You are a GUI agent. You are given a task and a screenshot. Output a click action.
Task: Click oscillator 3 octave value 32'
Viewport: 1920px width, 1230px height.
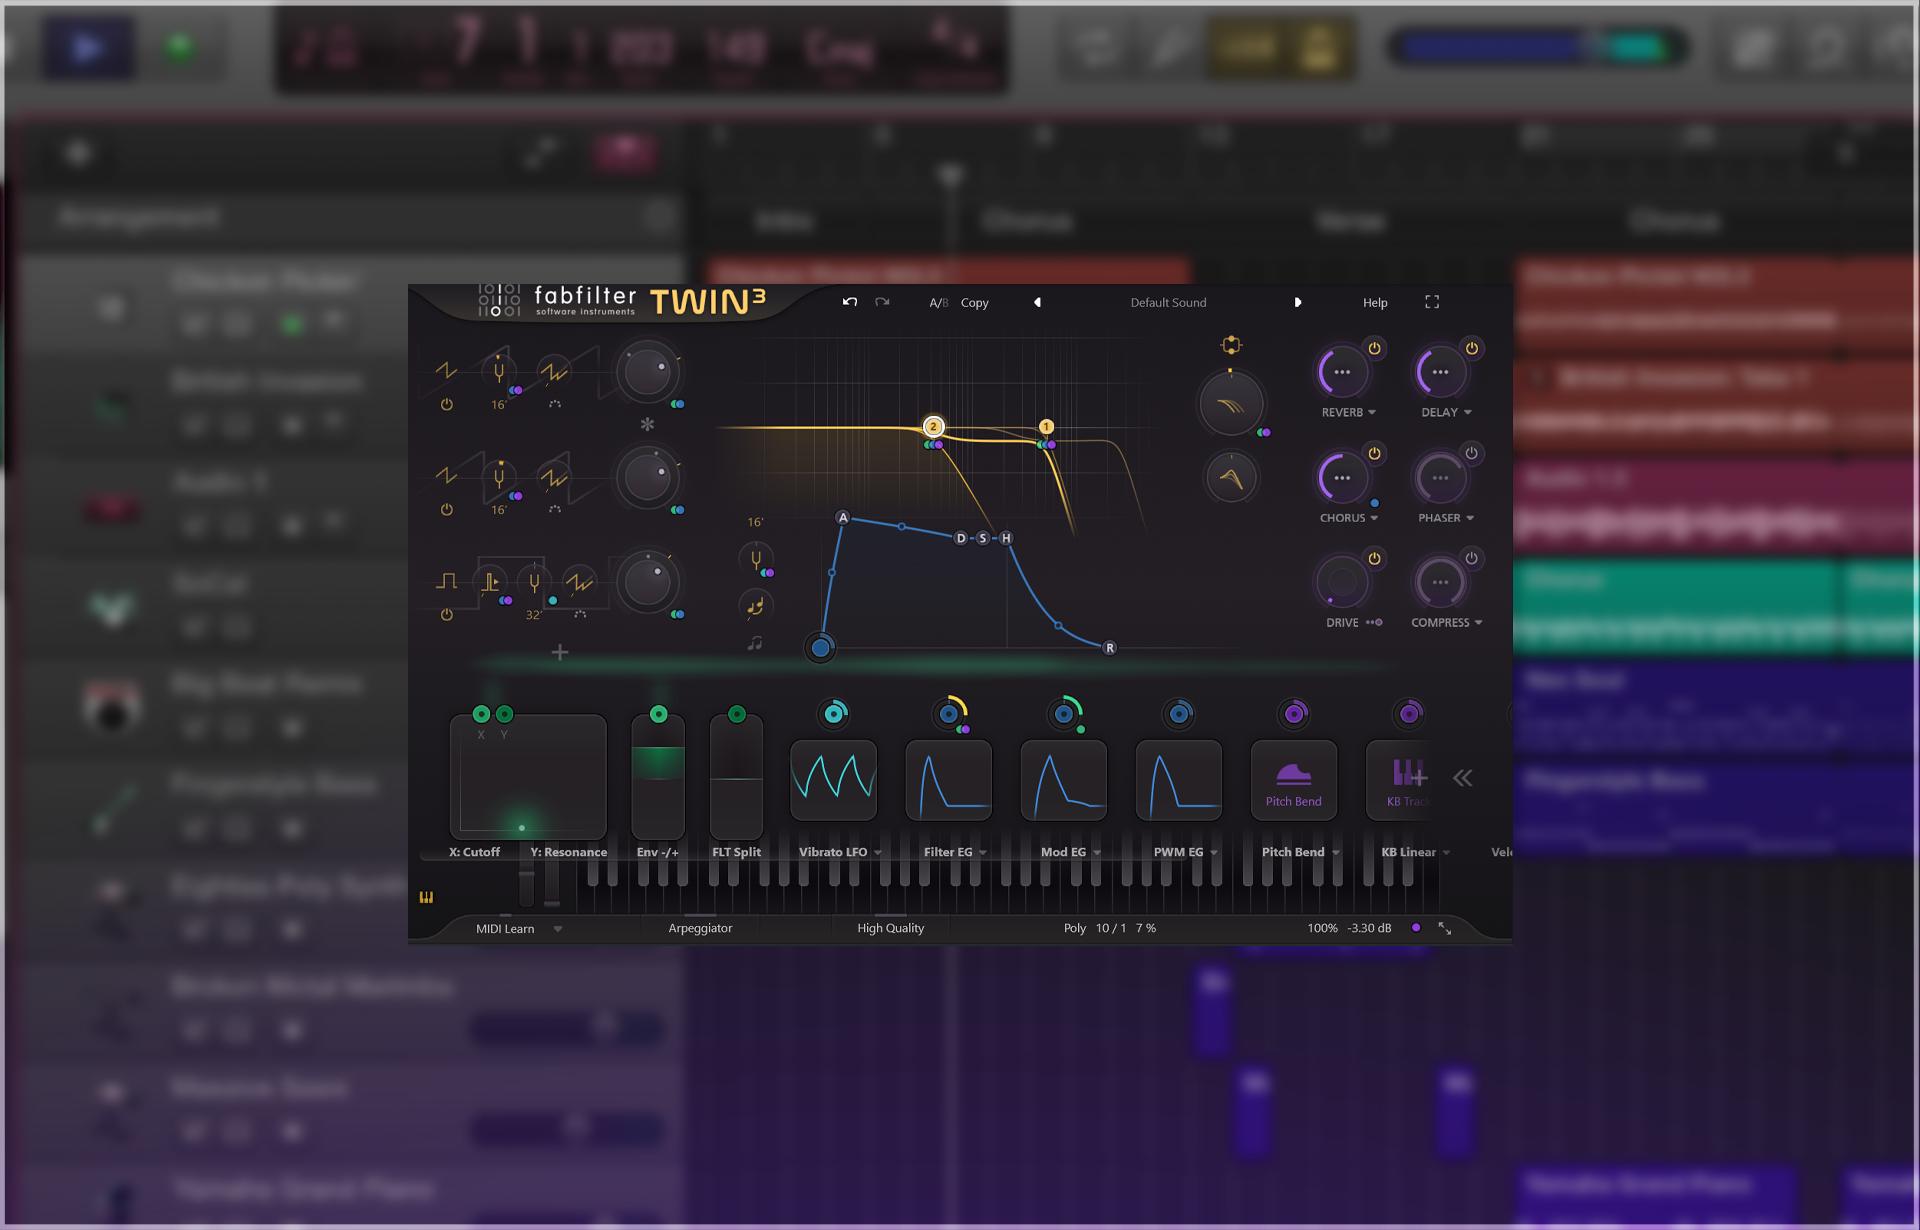(x=534, y=615)
